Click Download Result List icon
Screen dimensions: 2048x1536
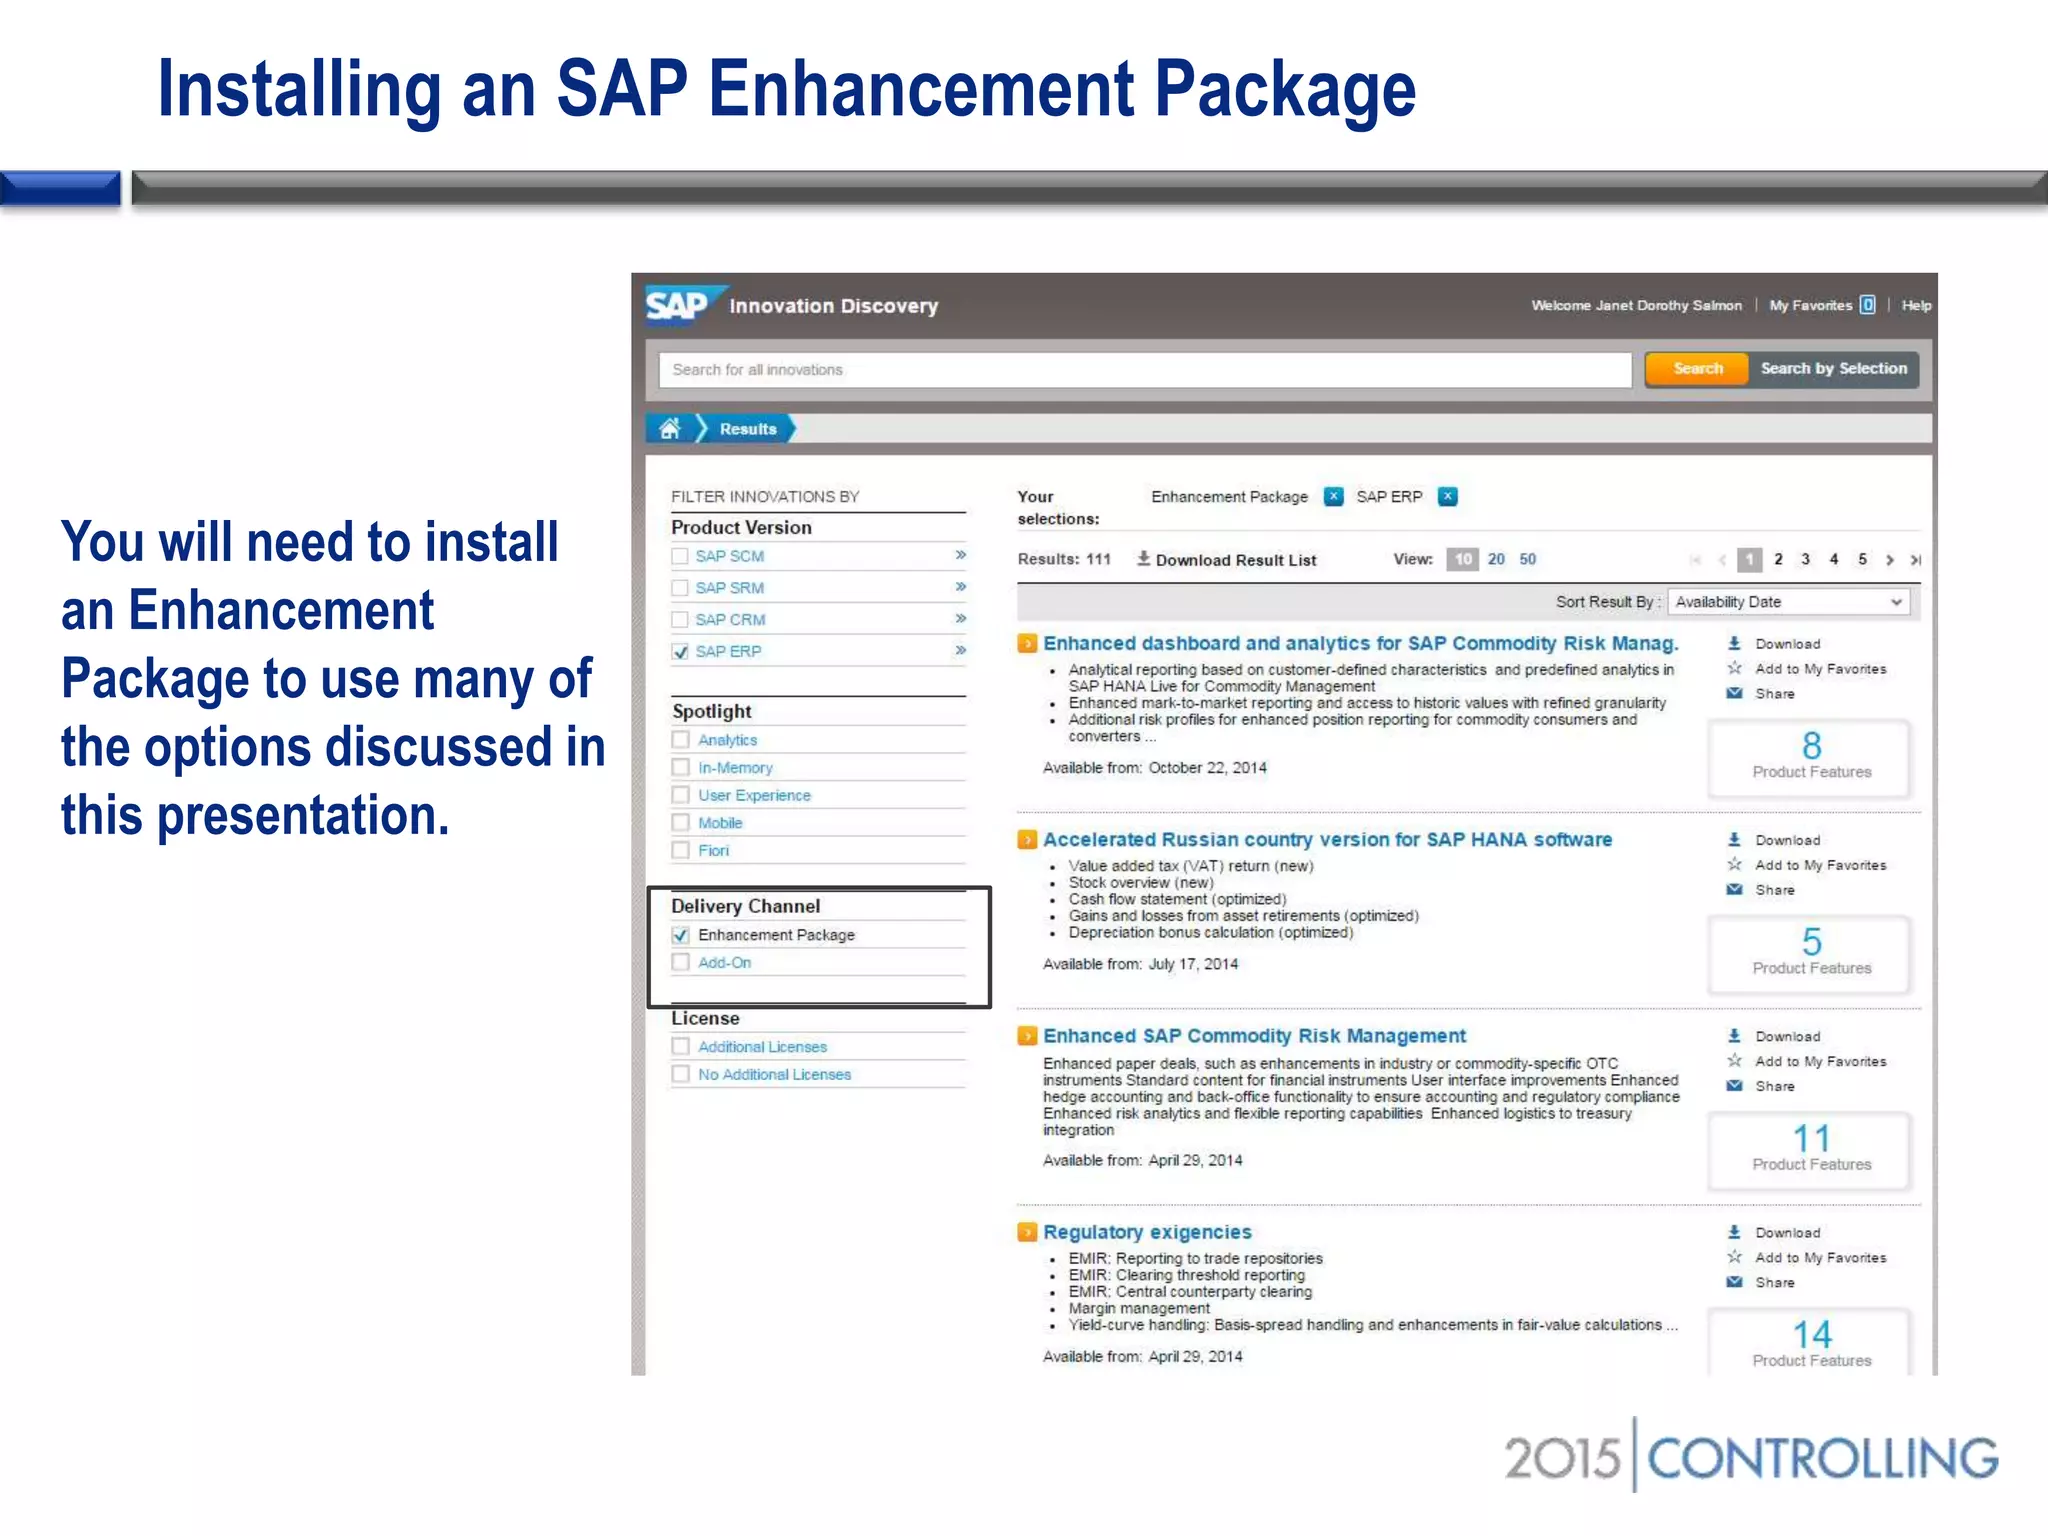[x=1143, y=559]
